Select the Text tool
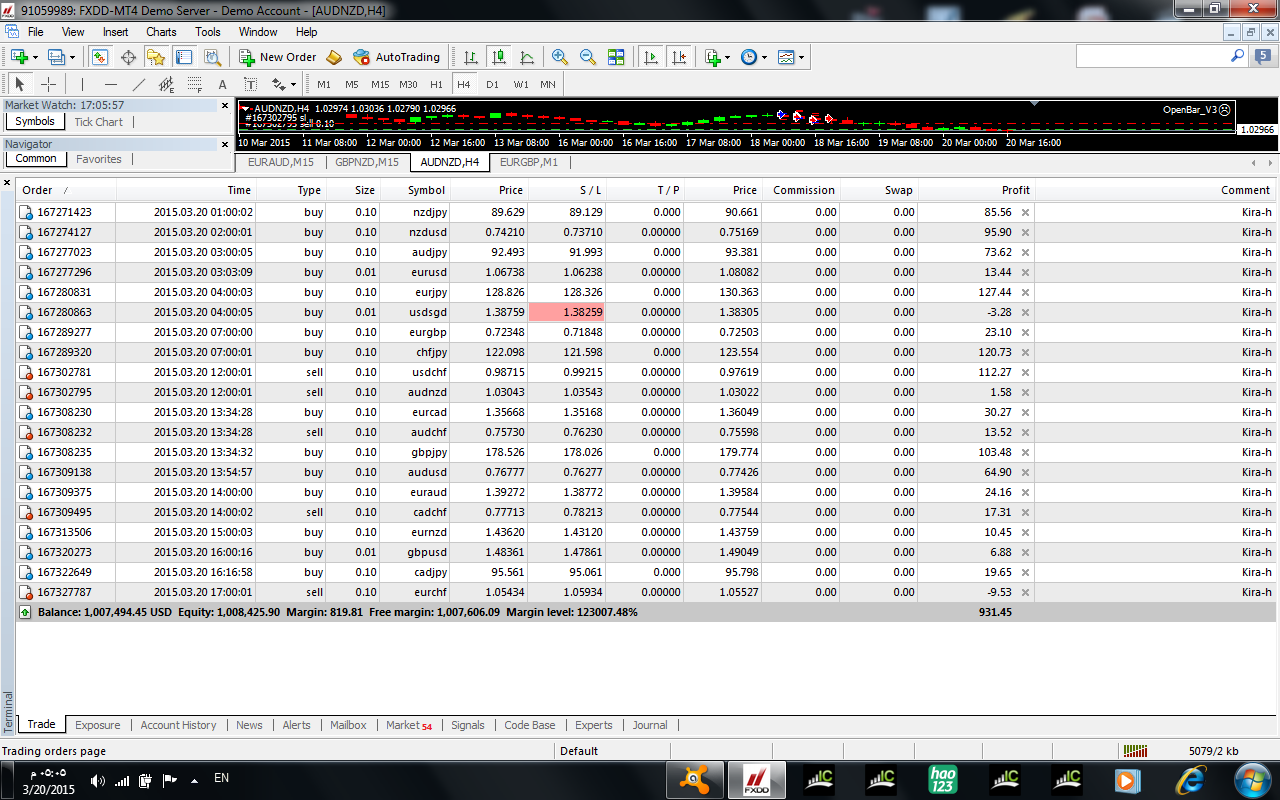 tap(223, 84)
